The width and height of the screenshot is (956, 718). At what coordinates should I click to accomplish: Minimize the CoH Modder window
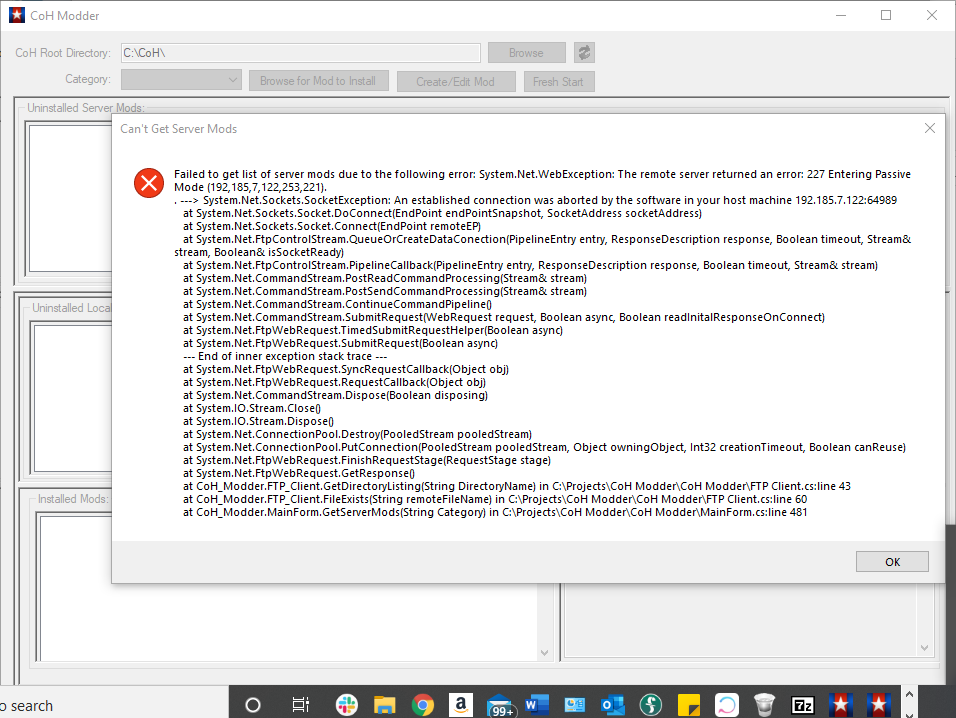click(x=841, y=15)
